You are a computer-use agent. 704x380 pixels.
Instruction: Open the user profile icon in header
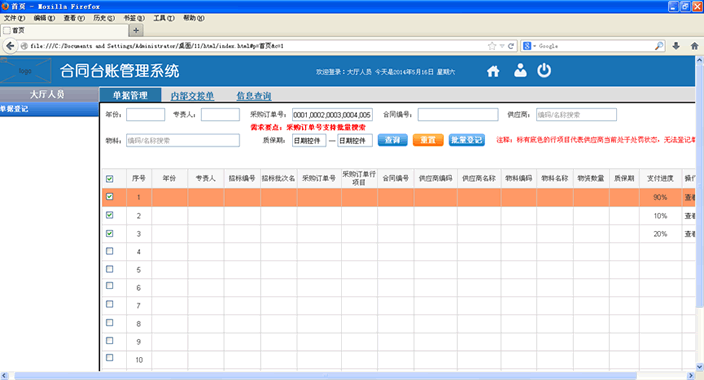520,70
